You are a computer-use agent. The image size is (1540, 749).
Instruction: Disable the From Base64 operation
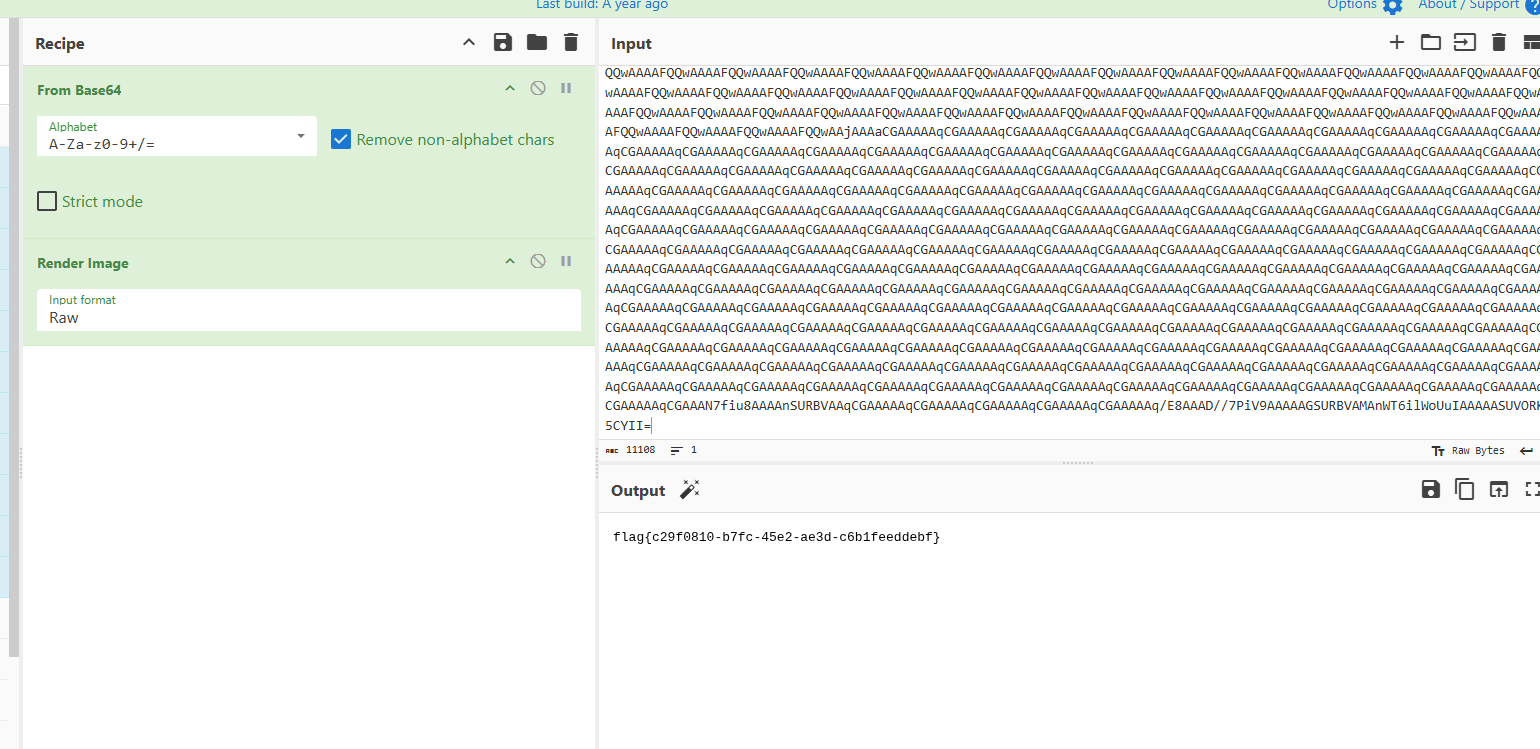tap(538, 89)
